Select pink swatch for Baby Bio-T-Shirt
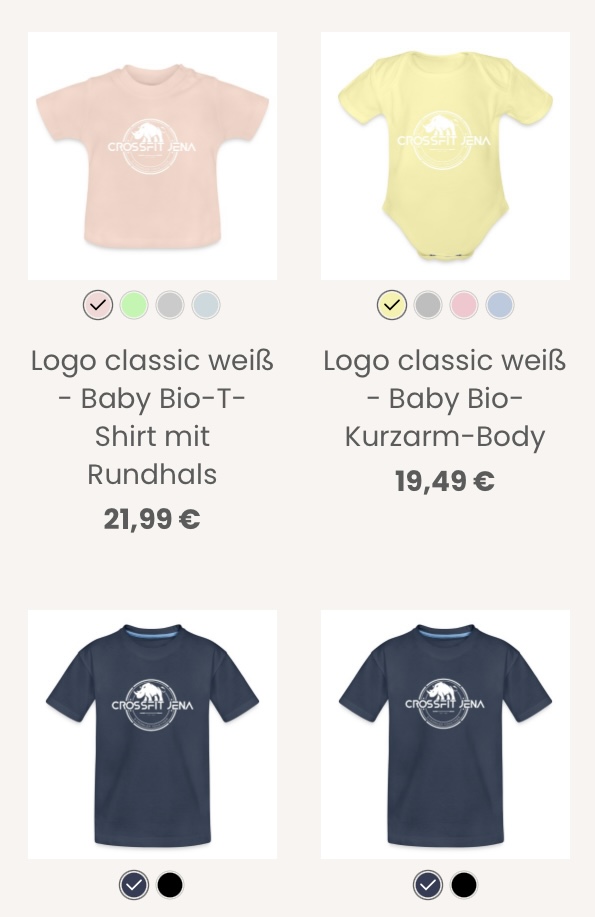Screen dimensions: 595x917 [x=98, y=305]
